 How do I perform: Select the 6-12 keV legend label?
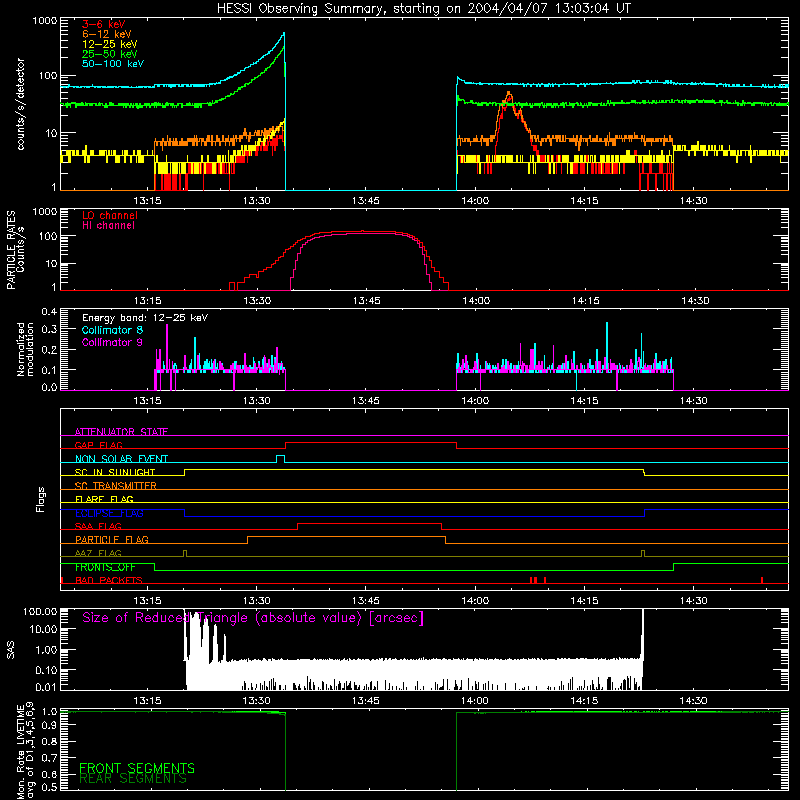(x=107, y=34)
